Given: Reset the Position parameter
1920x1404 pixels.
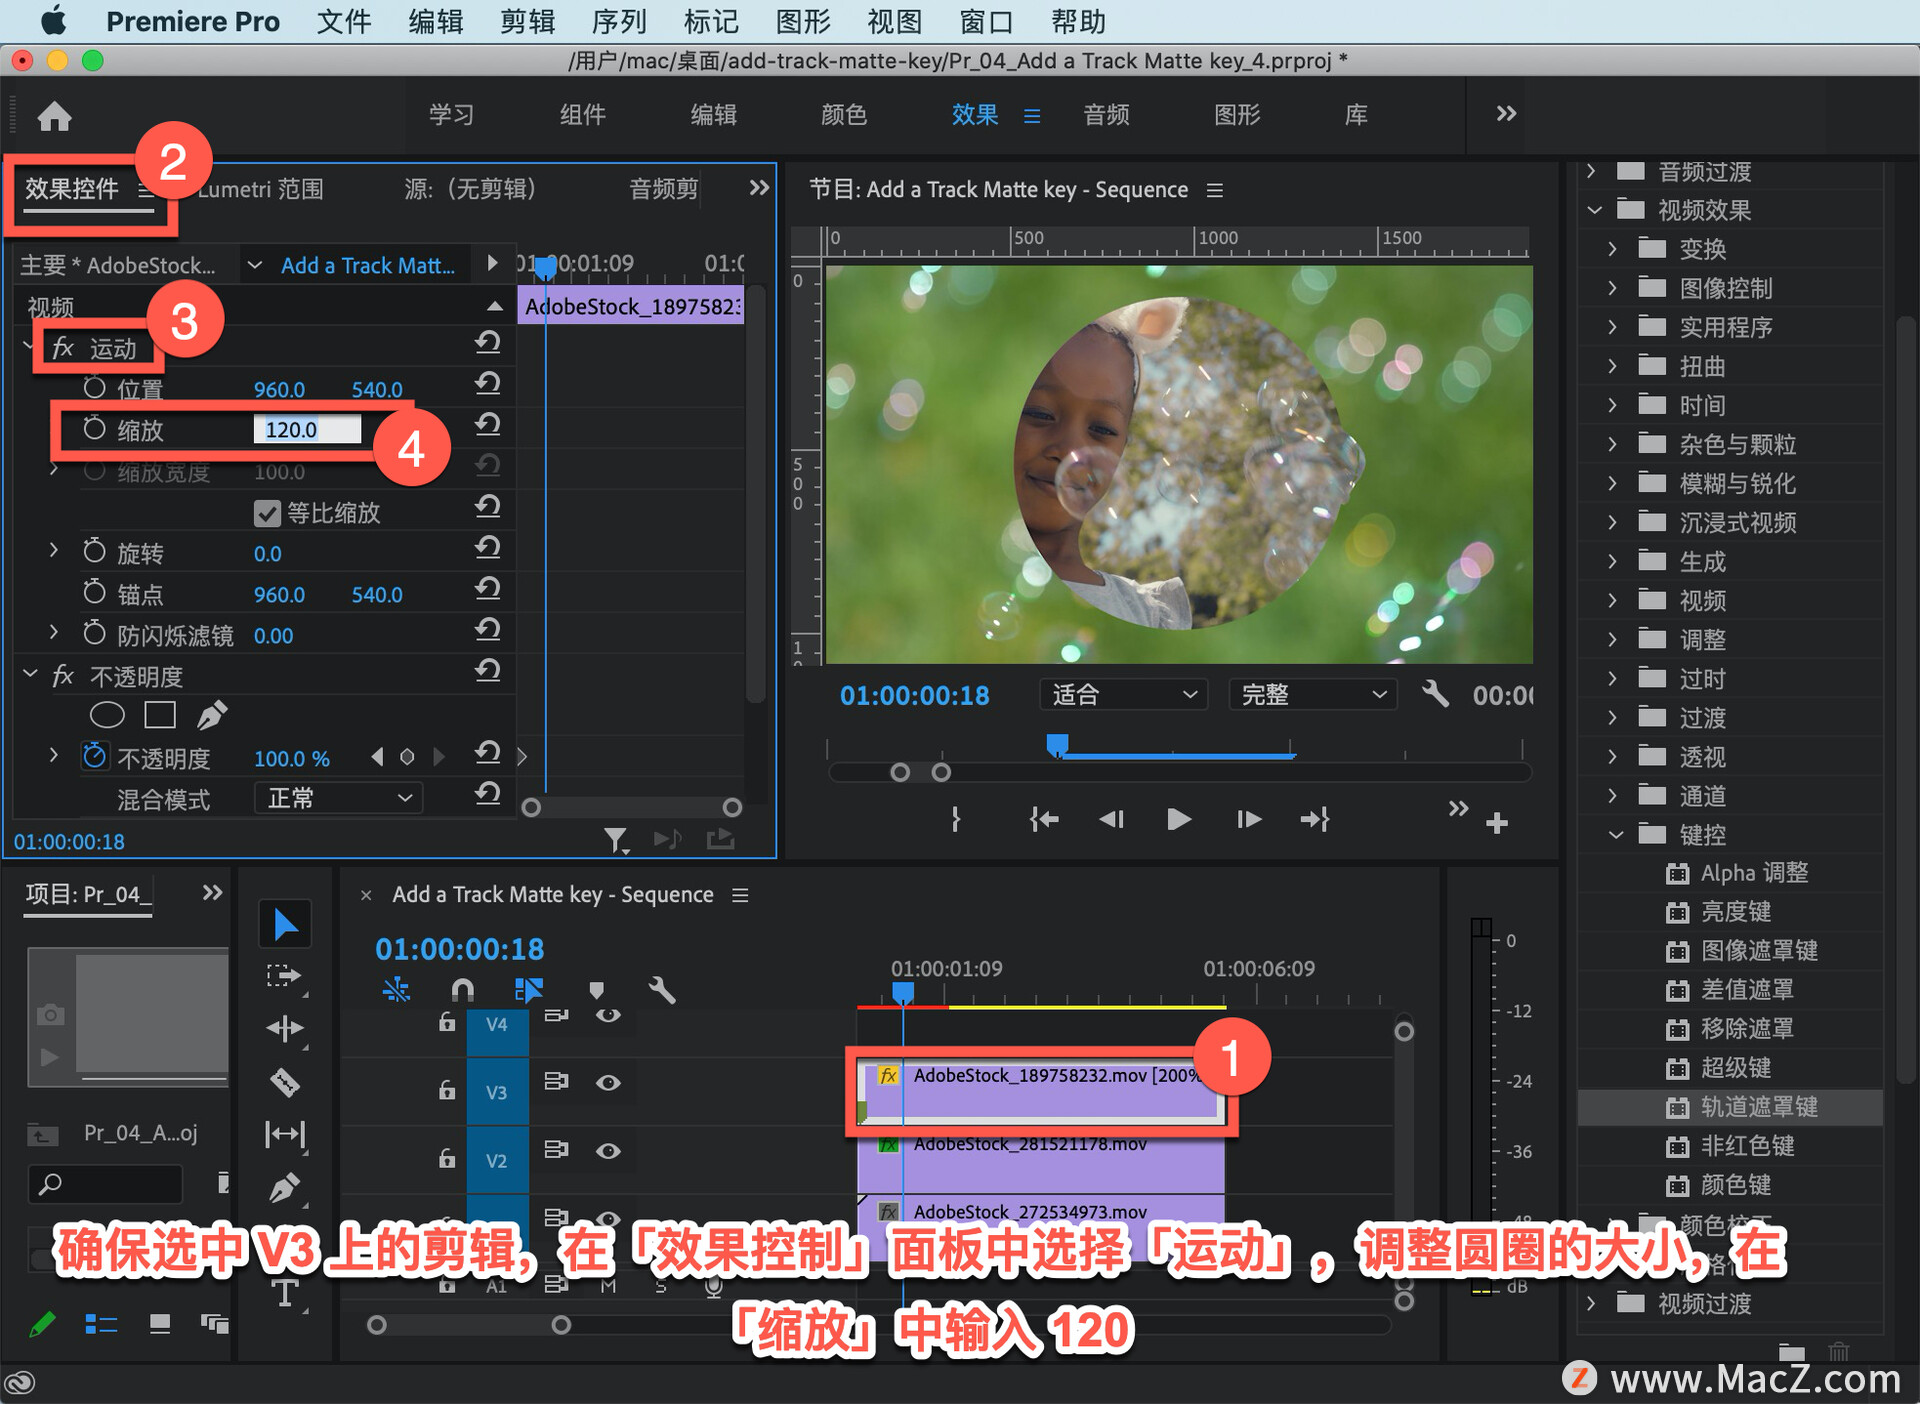Looking at the screenshot, I should click(x=487, y=383).
